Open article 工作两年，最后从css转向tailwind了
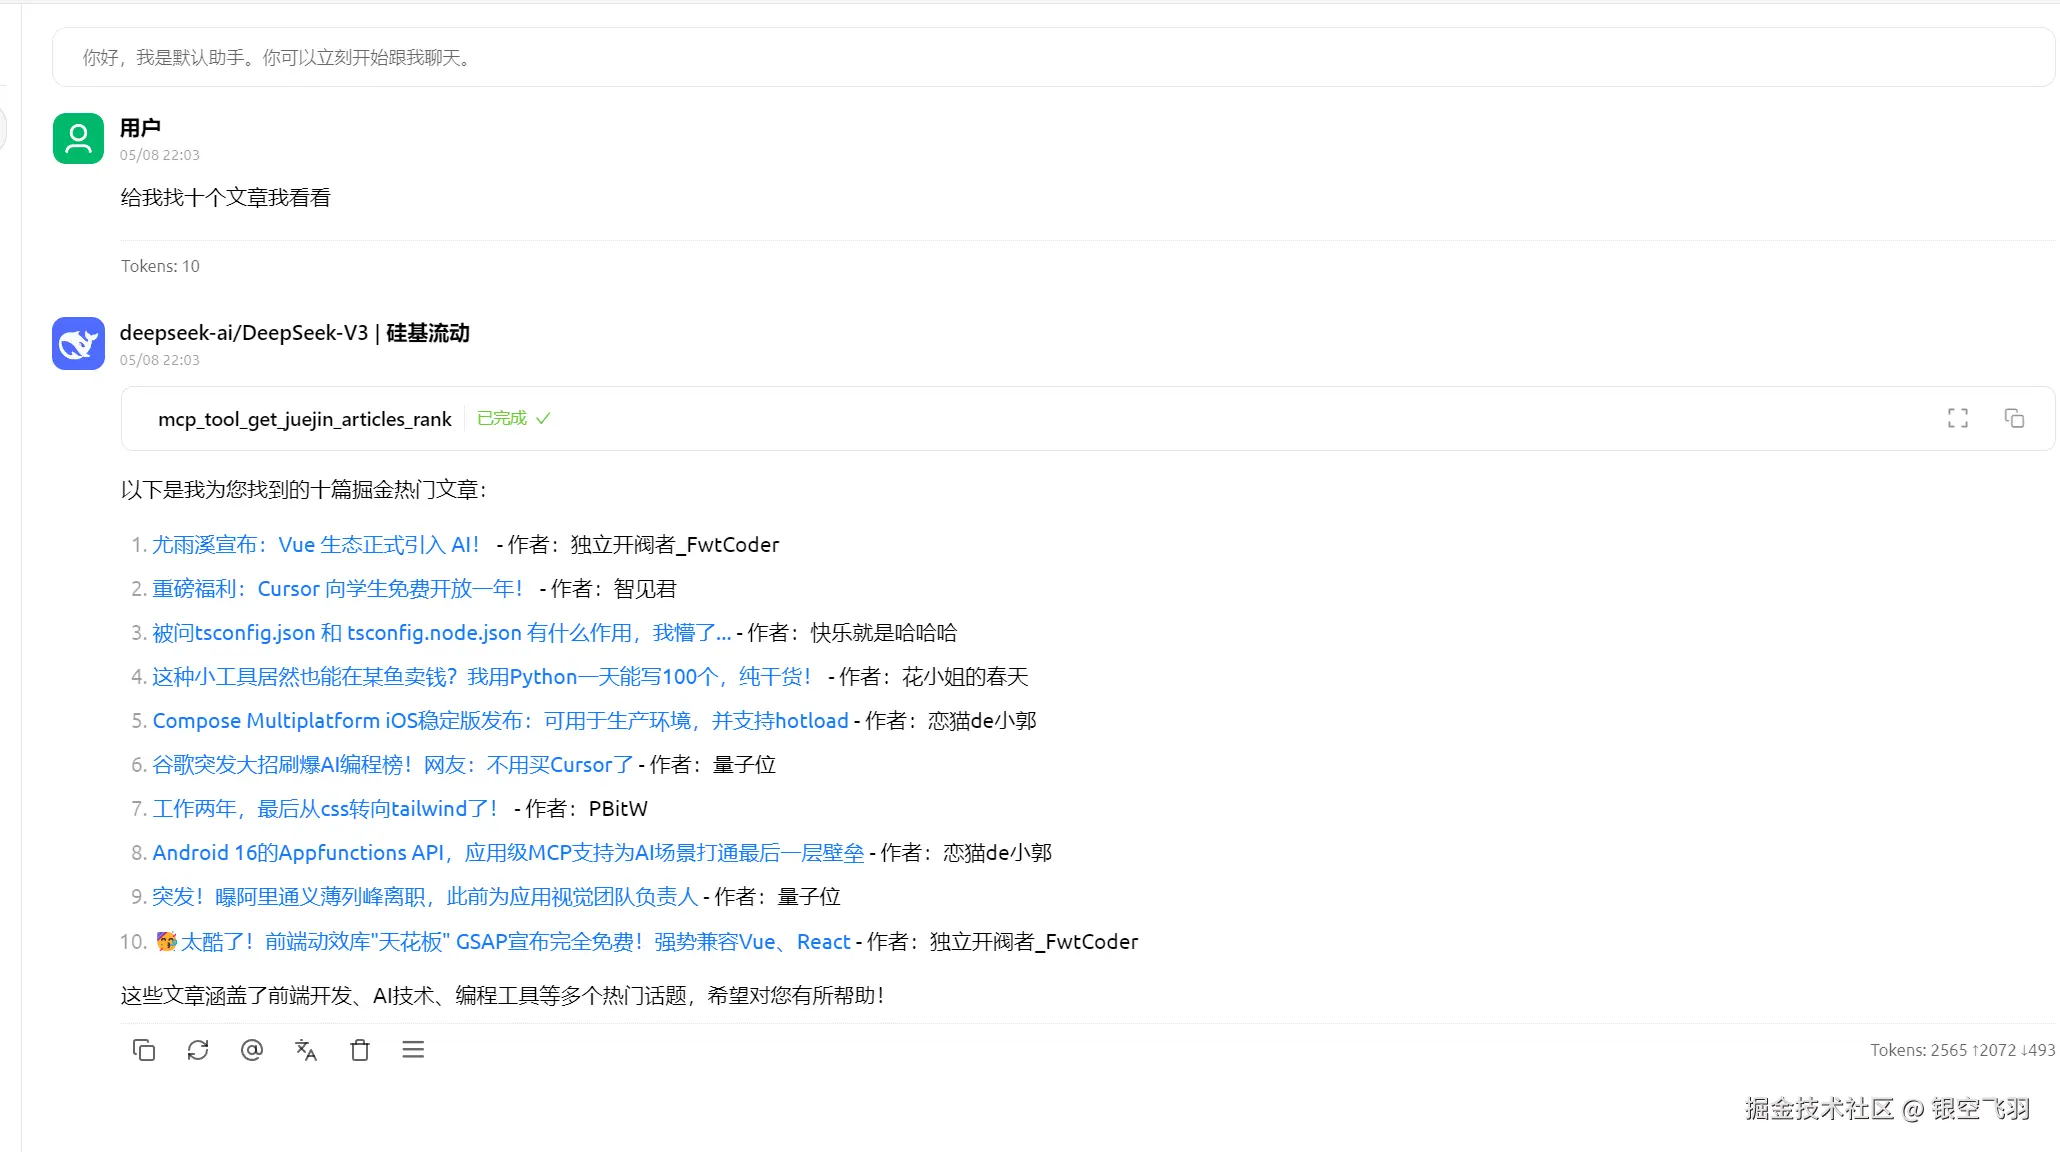The image size is (2060, 1152). pyautogui.click(x=325, y=809)
